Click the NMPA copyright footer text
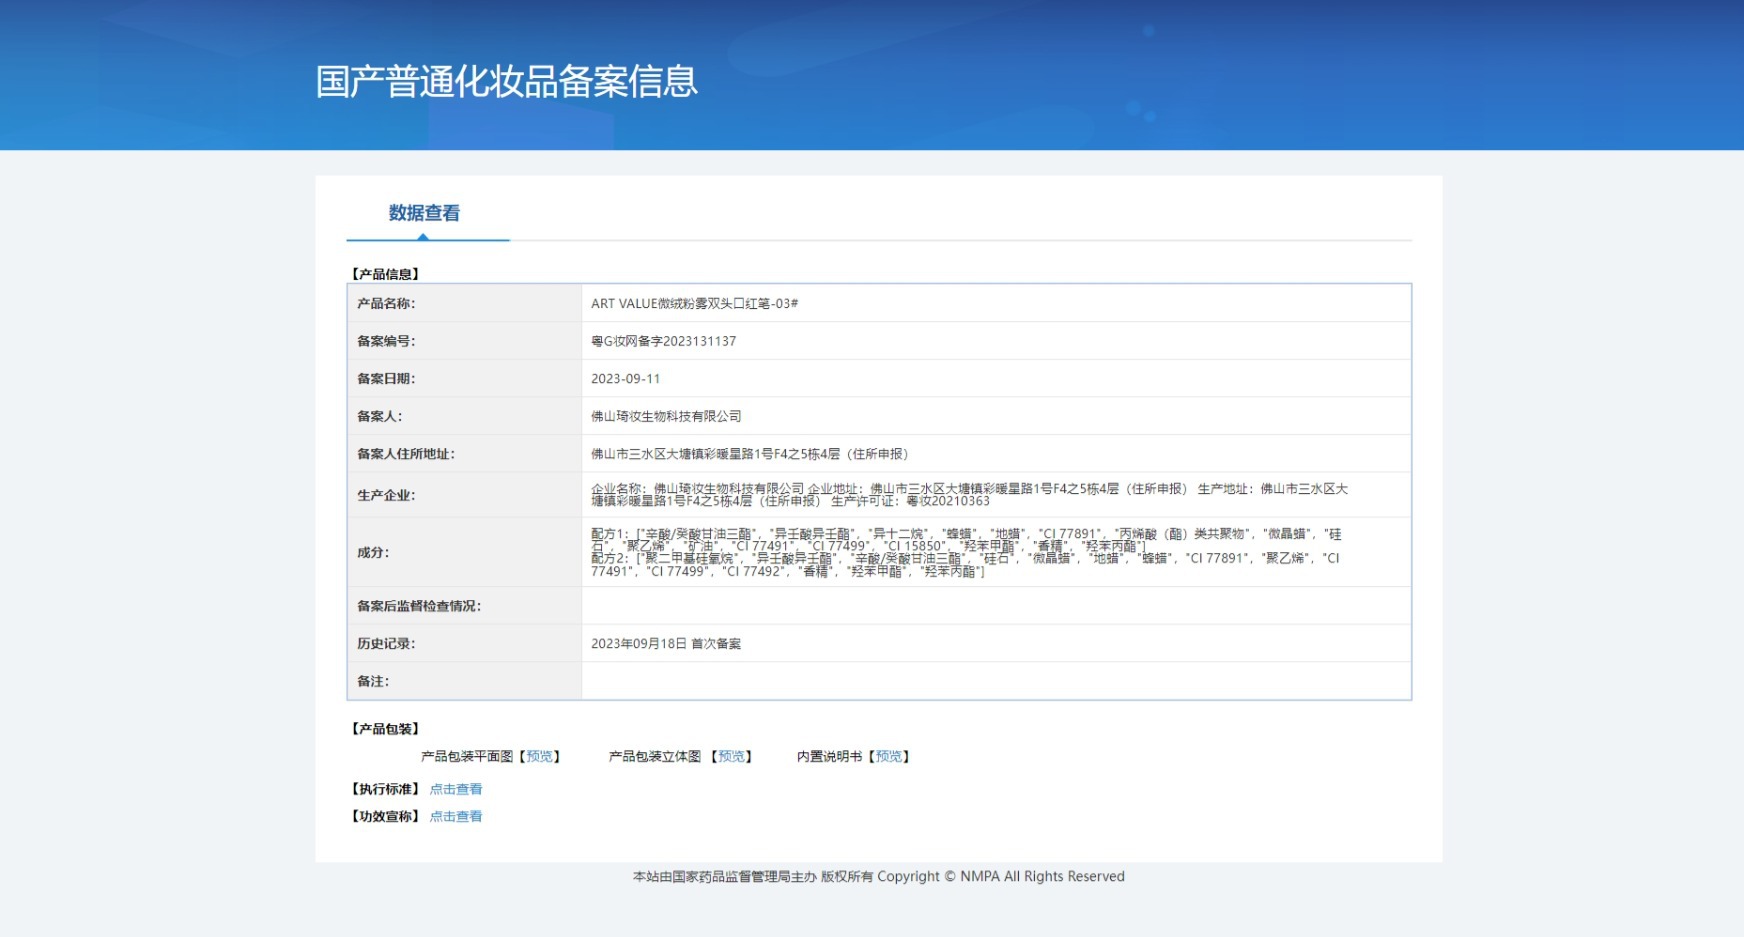The width and height of the screenshot is (1744, 937). point(878,877)
